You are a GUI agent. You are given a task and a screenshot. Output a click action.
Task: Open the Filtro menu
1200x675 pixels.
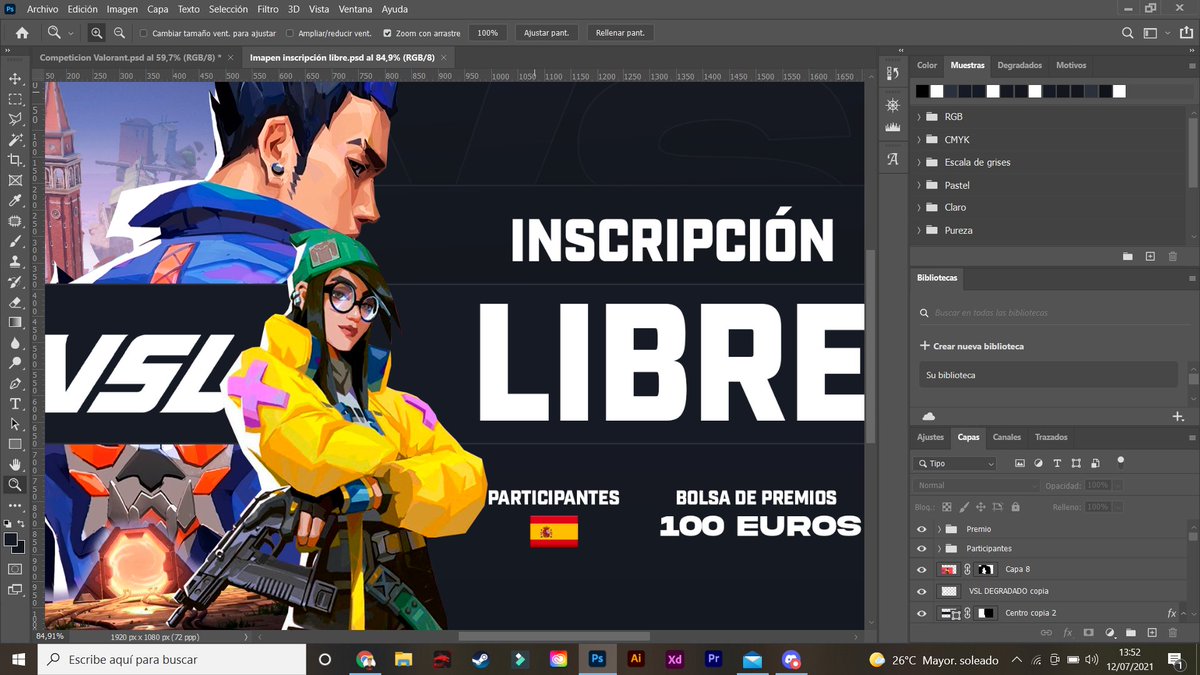coord(268,9)
